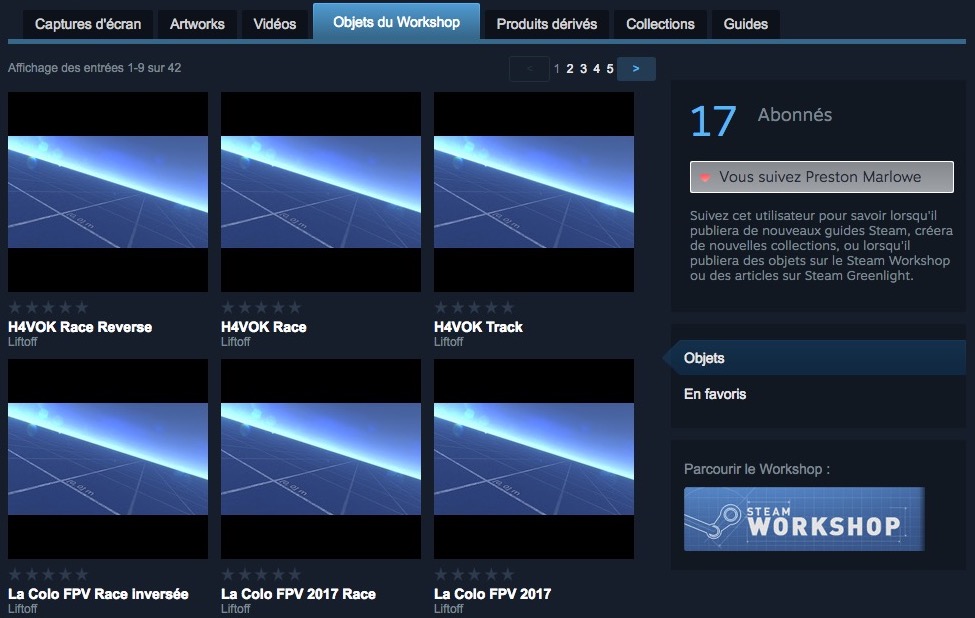975x618 pixels.
Task: Click the 17 Abonnés subscriber count
Action: pos(761,121)
